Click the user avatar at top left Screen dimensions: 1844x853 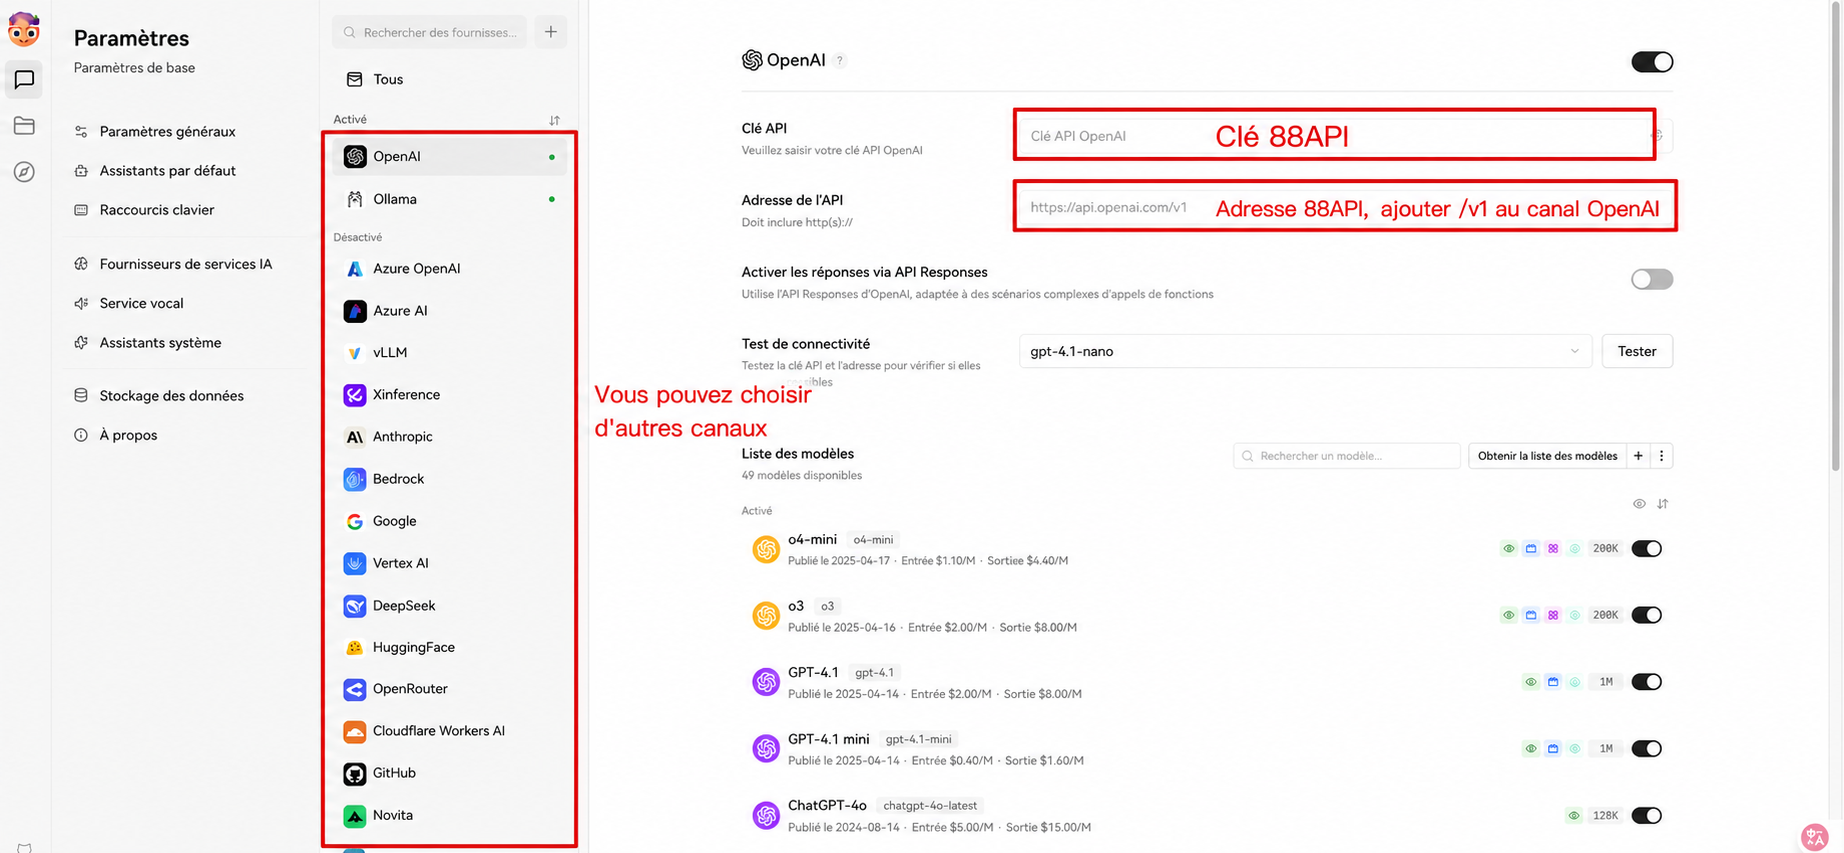24,29
